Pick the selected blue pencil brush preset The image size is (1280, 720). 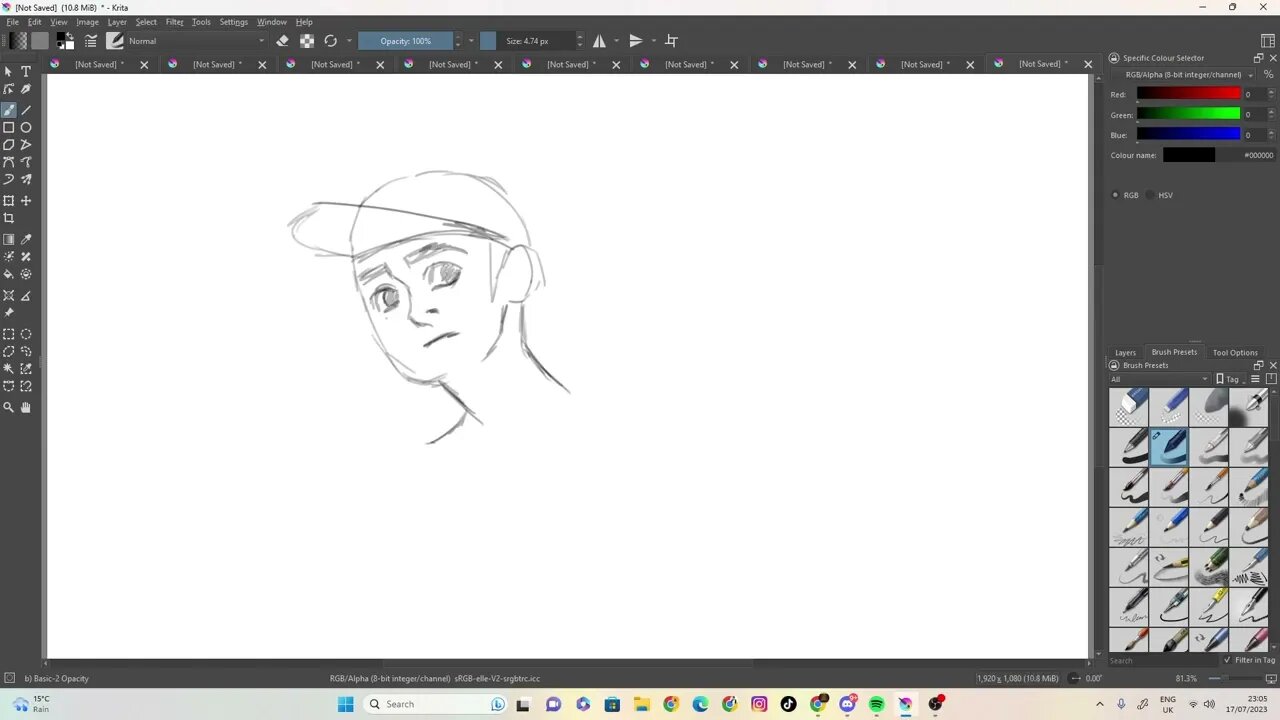pyautogui.click(x=1169, y=447)
